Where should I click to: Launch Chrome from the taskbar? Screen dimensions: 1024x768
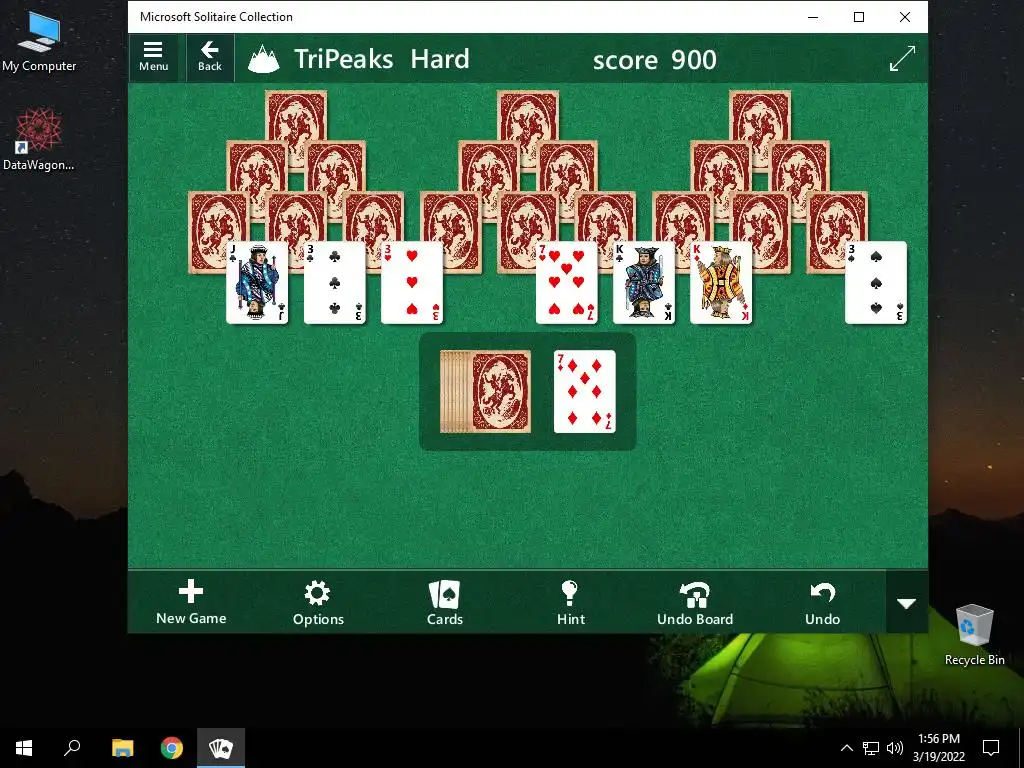click(x=172, y=748)
